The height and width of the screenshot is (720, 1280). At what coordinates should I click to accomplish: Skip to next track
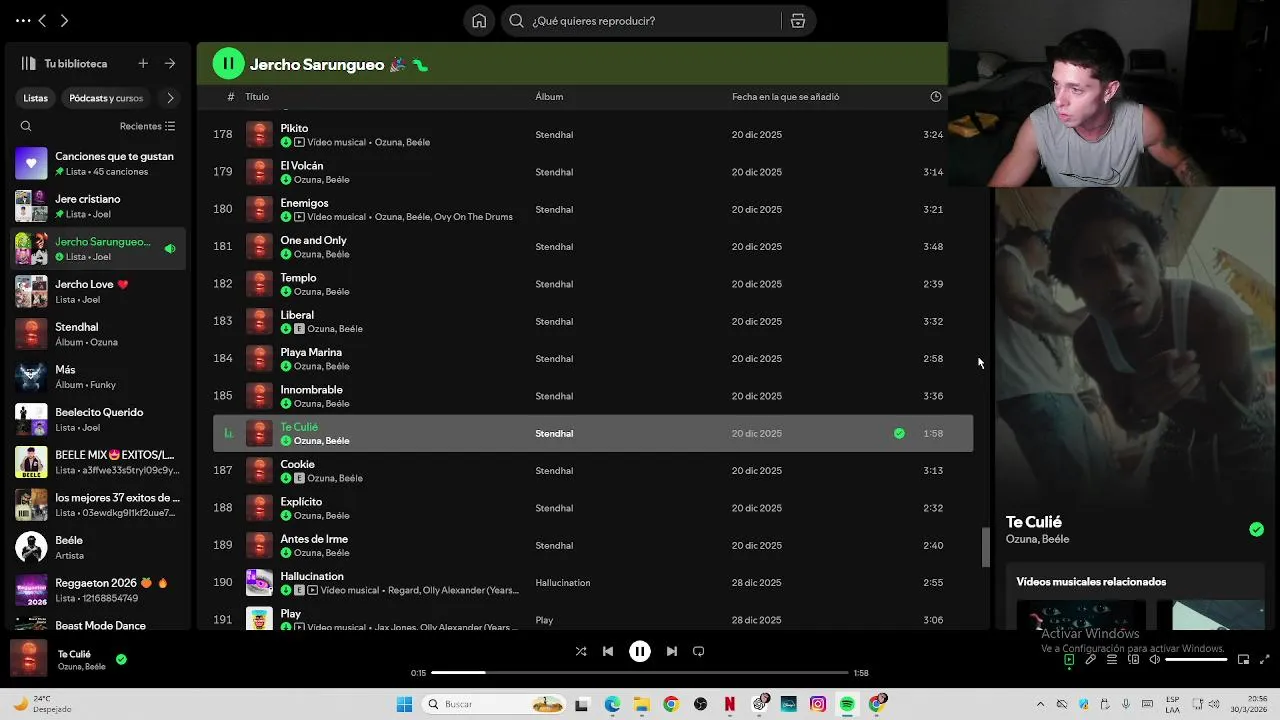coord(672,651)
